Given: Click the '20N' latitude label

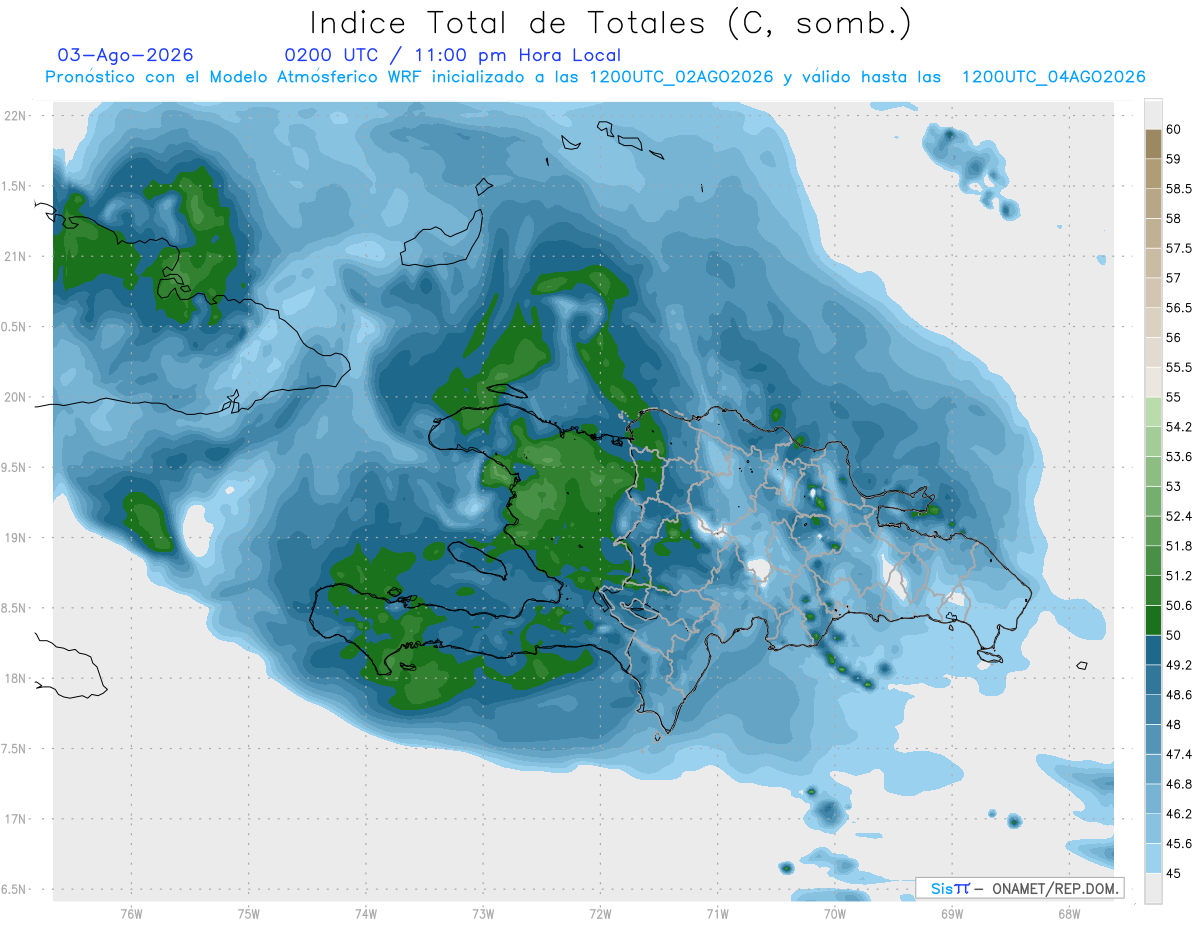Looking at the screenshot, I should point(14,397).
